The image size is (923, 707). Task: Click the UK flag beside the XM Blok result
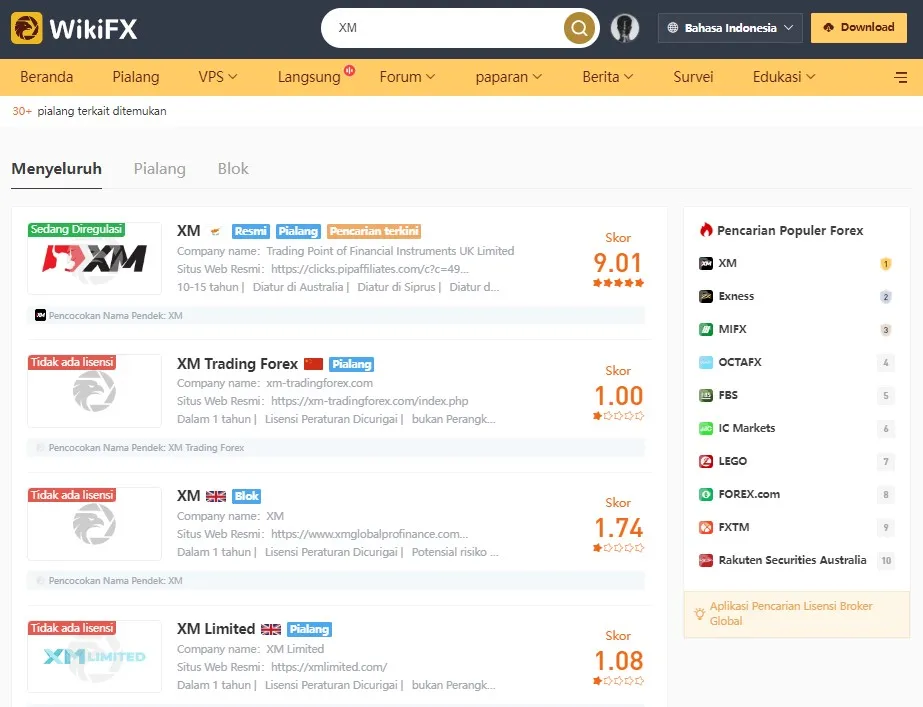(215, 496)
